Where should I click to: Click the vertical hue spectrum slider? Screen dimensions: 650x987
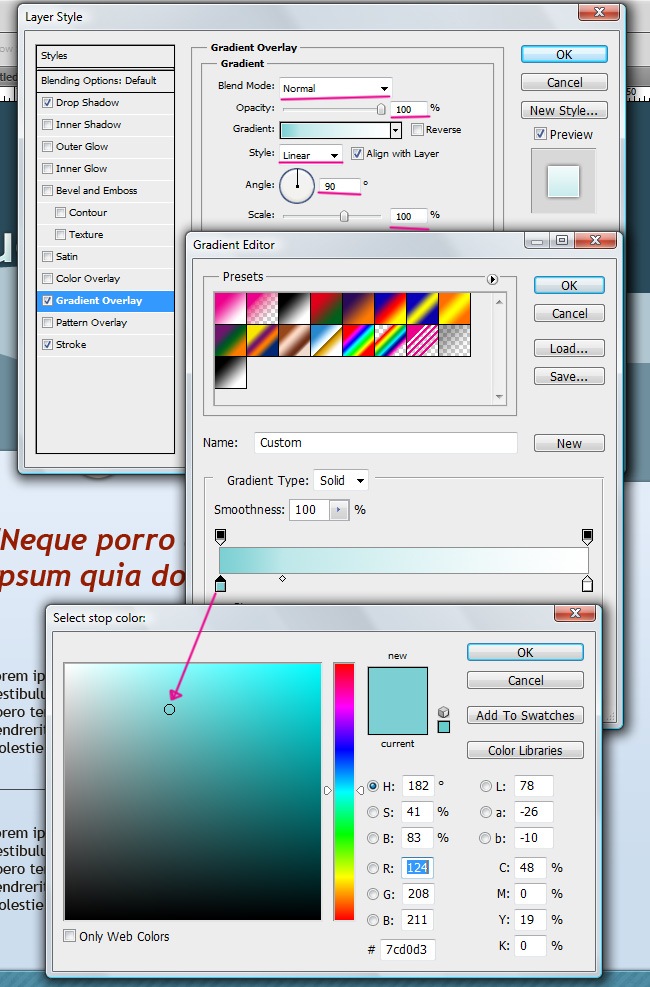click(344, 790)
